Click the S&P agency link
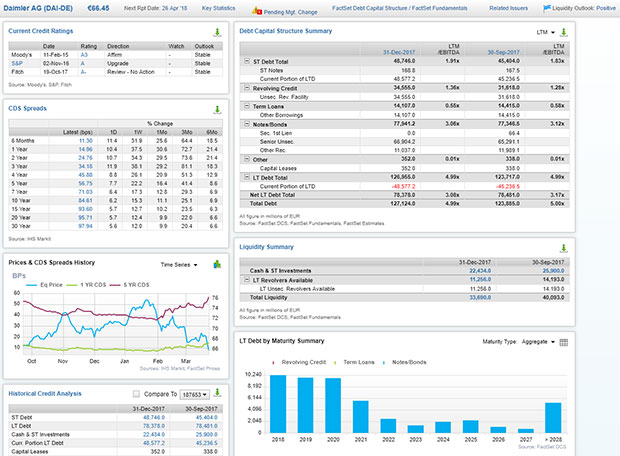This screenshot has width=620, height=456. pyautogui.click(x=17, y=63)
